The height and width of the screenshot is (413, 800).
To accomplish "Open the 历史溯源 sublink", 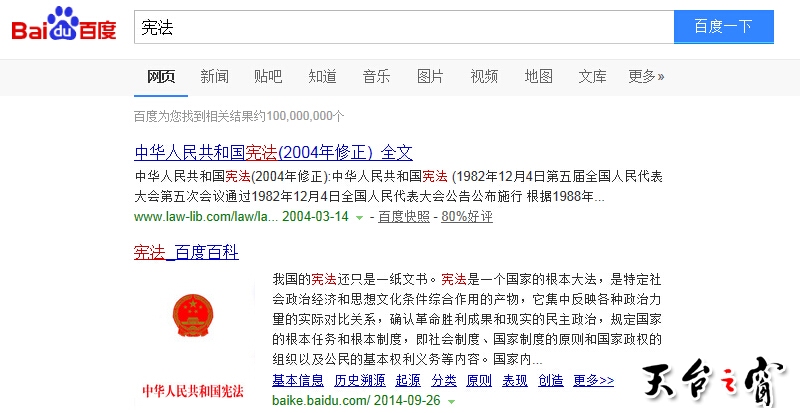I will (360, 380).
